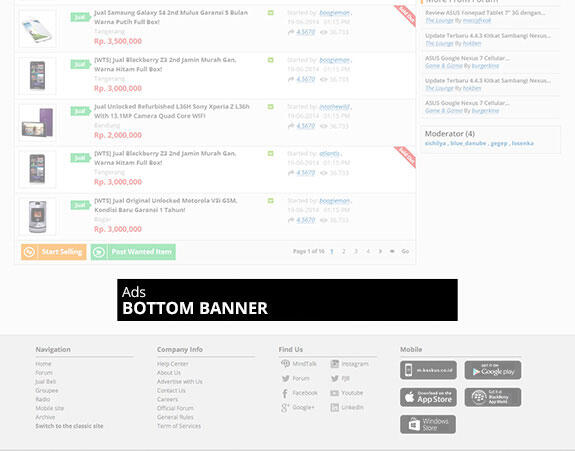575x451 pixels.
Task: Open Advertise with Us link
Action: pyautogui.click(x=180, y=381)
